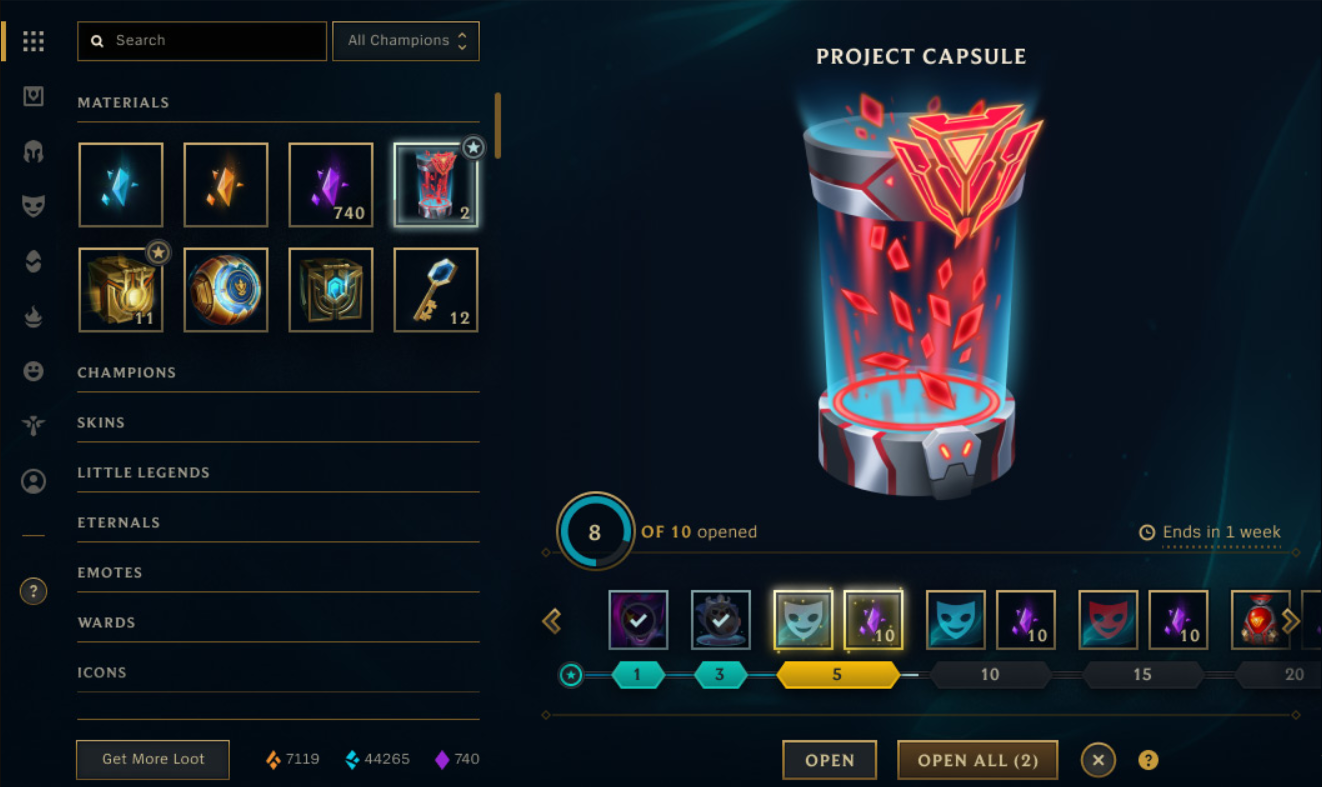
Task: Click the Open All (2) button
Action: coord(978,760)
